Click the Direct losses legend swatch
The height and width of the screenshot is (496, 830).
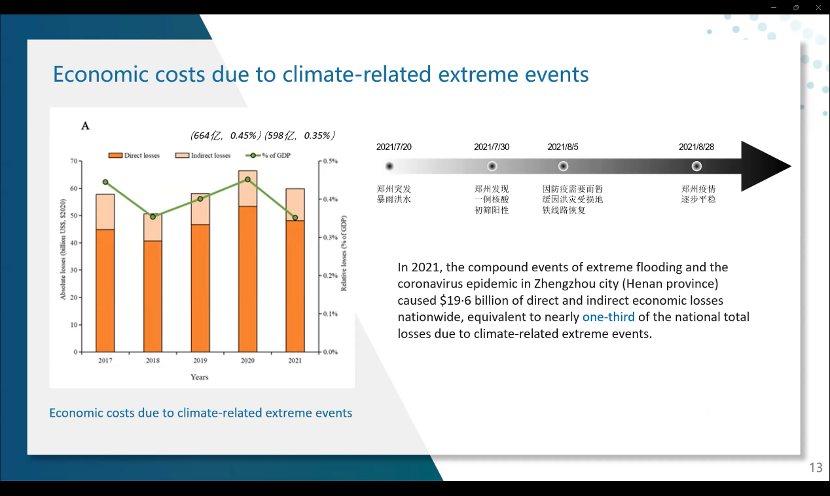point(115,155)
